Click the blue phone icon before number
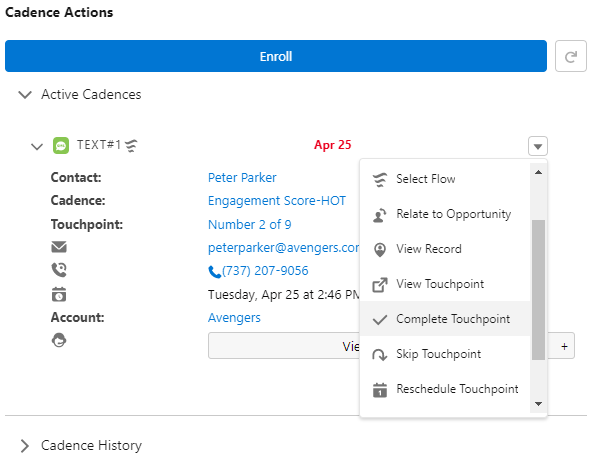This screenshot has width=593, height=468. coord(214,272)
